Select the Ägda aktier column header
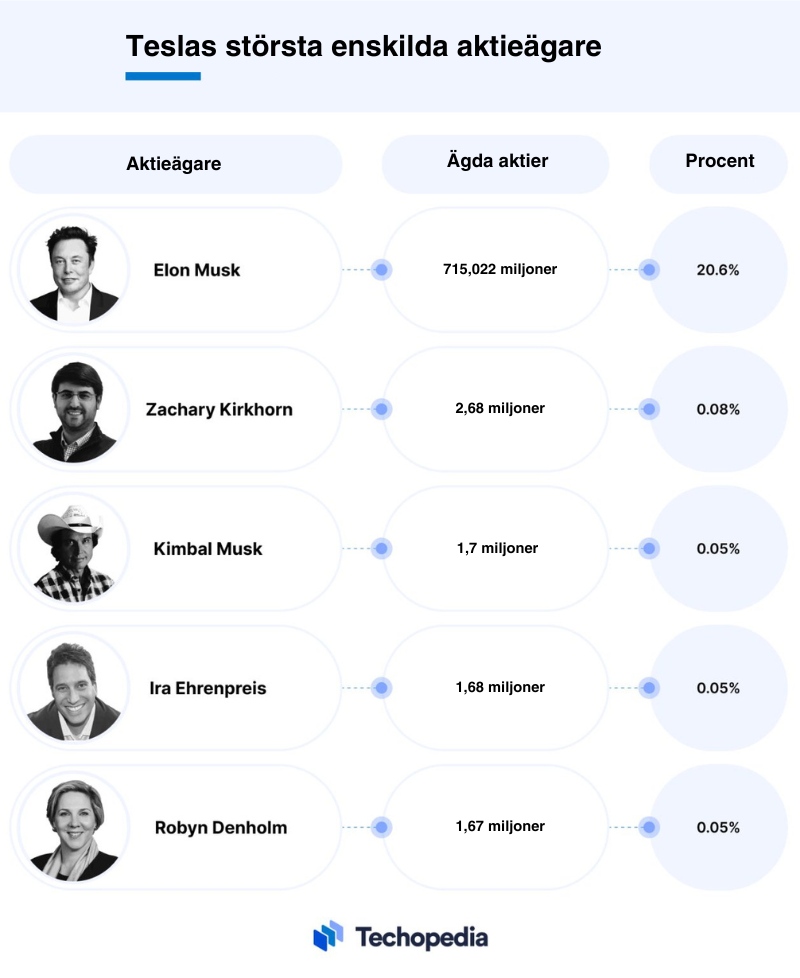 tap(496, 164)
